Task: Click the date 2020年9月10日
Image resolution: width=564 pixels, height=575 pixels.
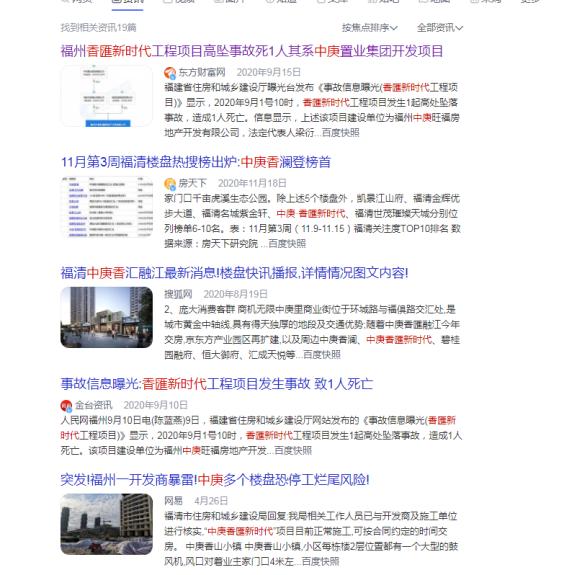Action: [155, 405]
